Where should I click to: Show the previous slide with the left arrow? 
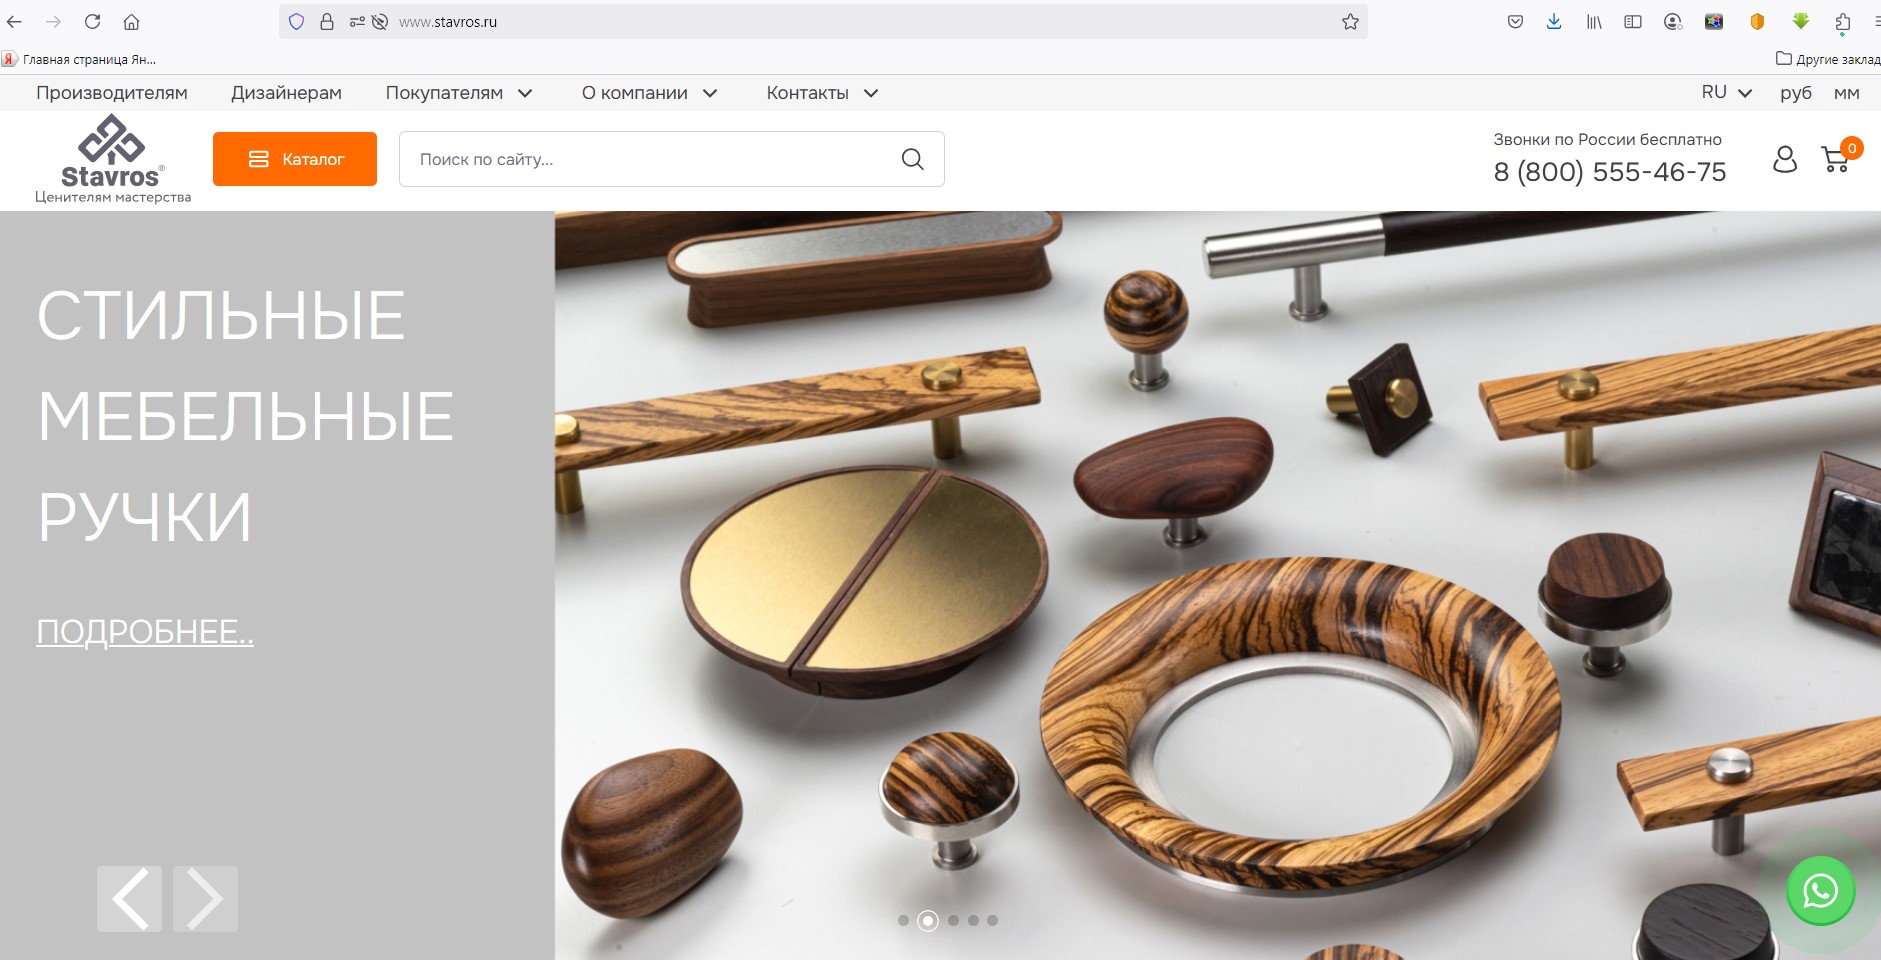[129, 899]
